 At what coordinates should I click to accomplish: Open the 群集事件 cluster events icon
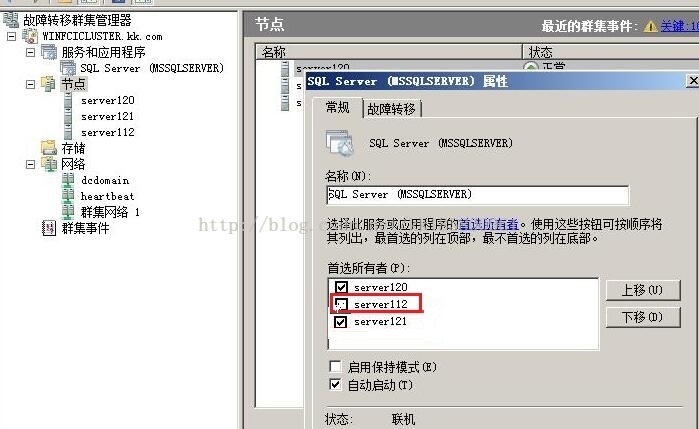click(x=49, y=228)
